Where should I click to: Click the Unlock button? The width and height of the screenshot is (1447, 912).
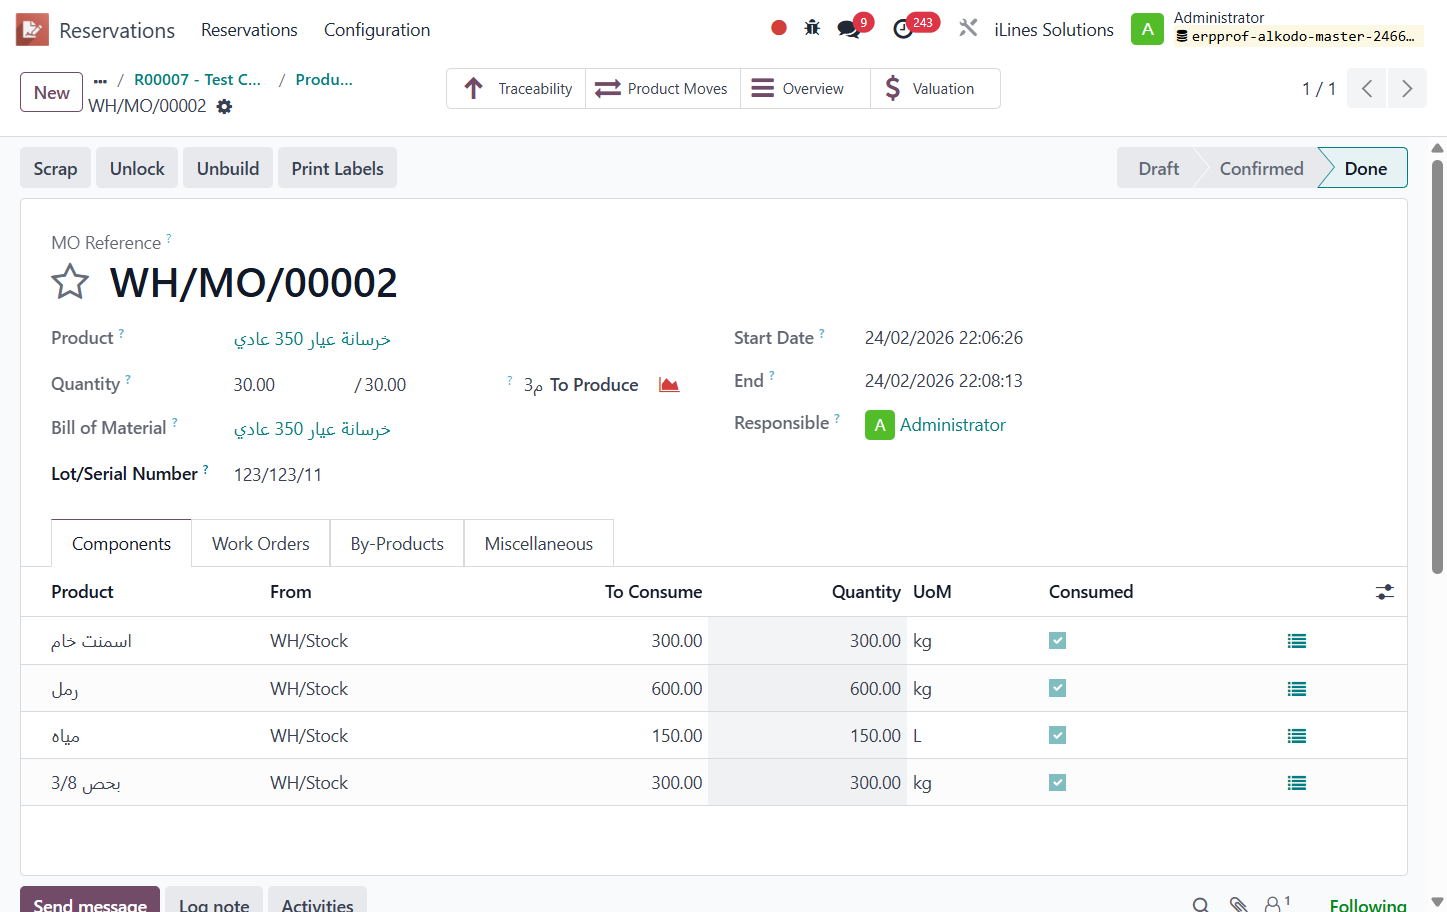click(137, 168)
